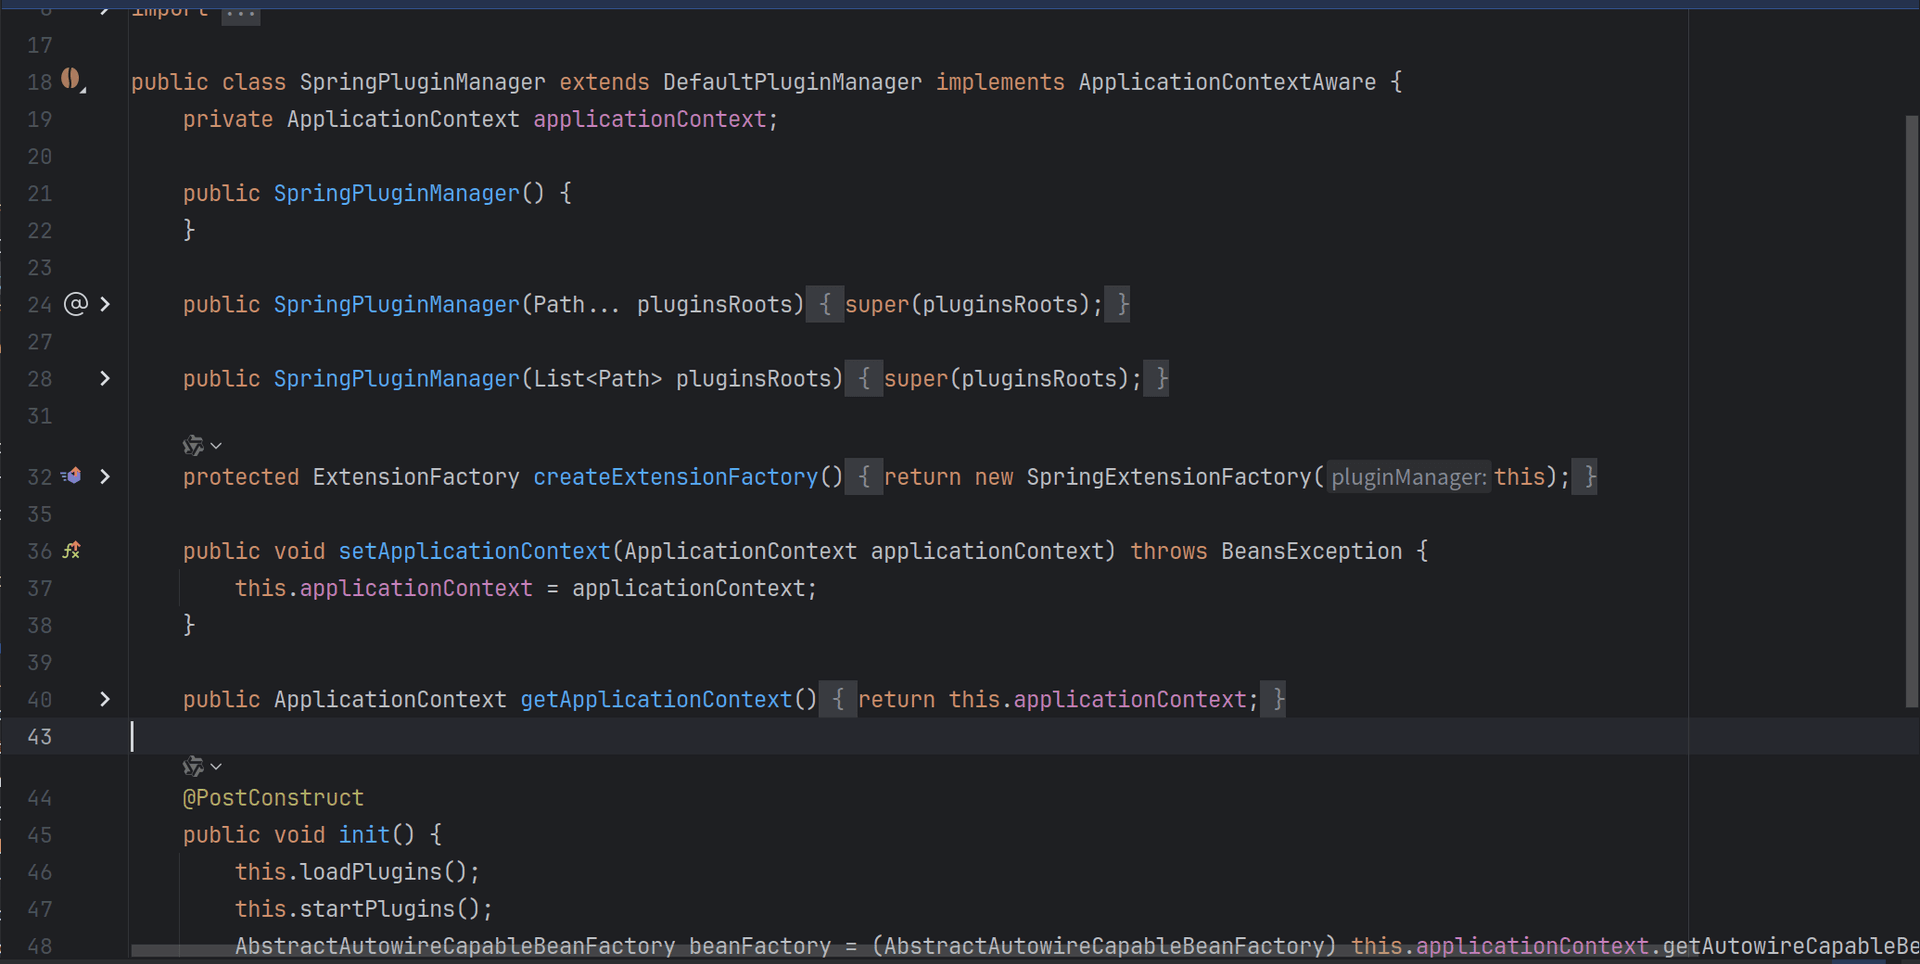Click line number 37 in the gutter
The height and width of the screenshot is (964, 1920).
40,588
